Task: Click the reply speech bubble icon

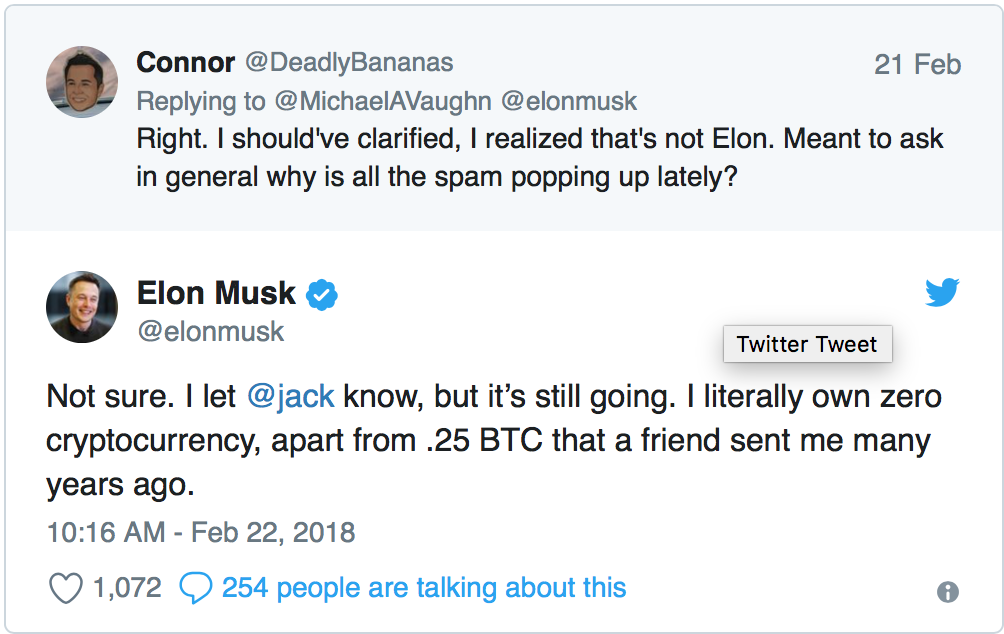Action: coord(195,588)
